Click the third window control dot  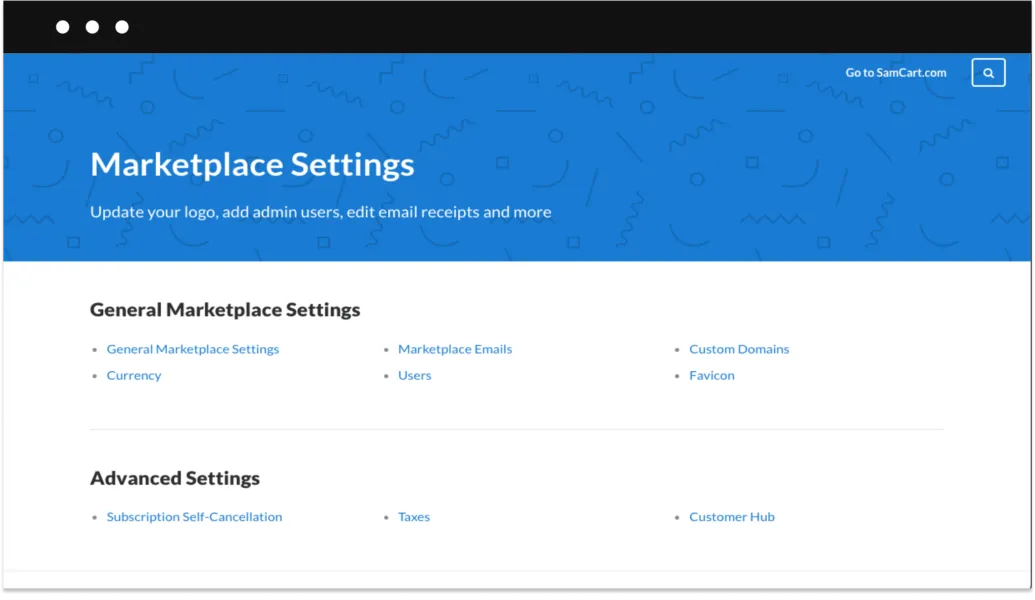tap(122, 27)
